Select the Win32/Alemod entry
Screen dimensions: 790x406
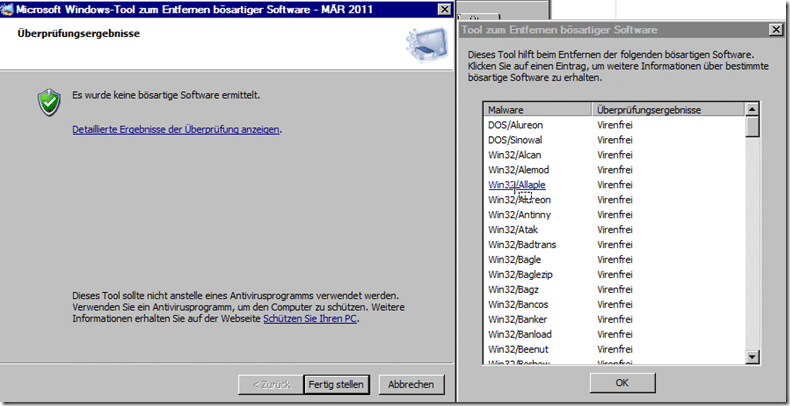[518, 170]
